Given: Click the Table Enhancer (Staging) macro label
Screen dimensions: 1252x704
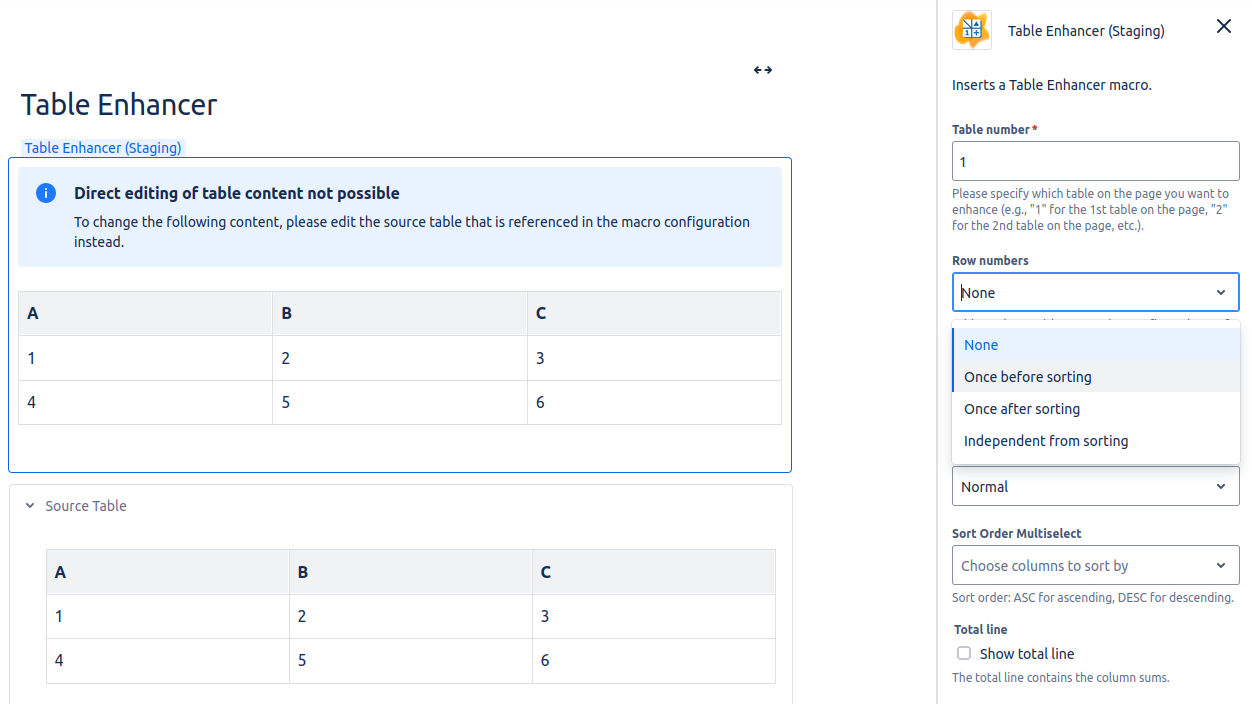Looking at the screenshot, I should tap(103, 148).
